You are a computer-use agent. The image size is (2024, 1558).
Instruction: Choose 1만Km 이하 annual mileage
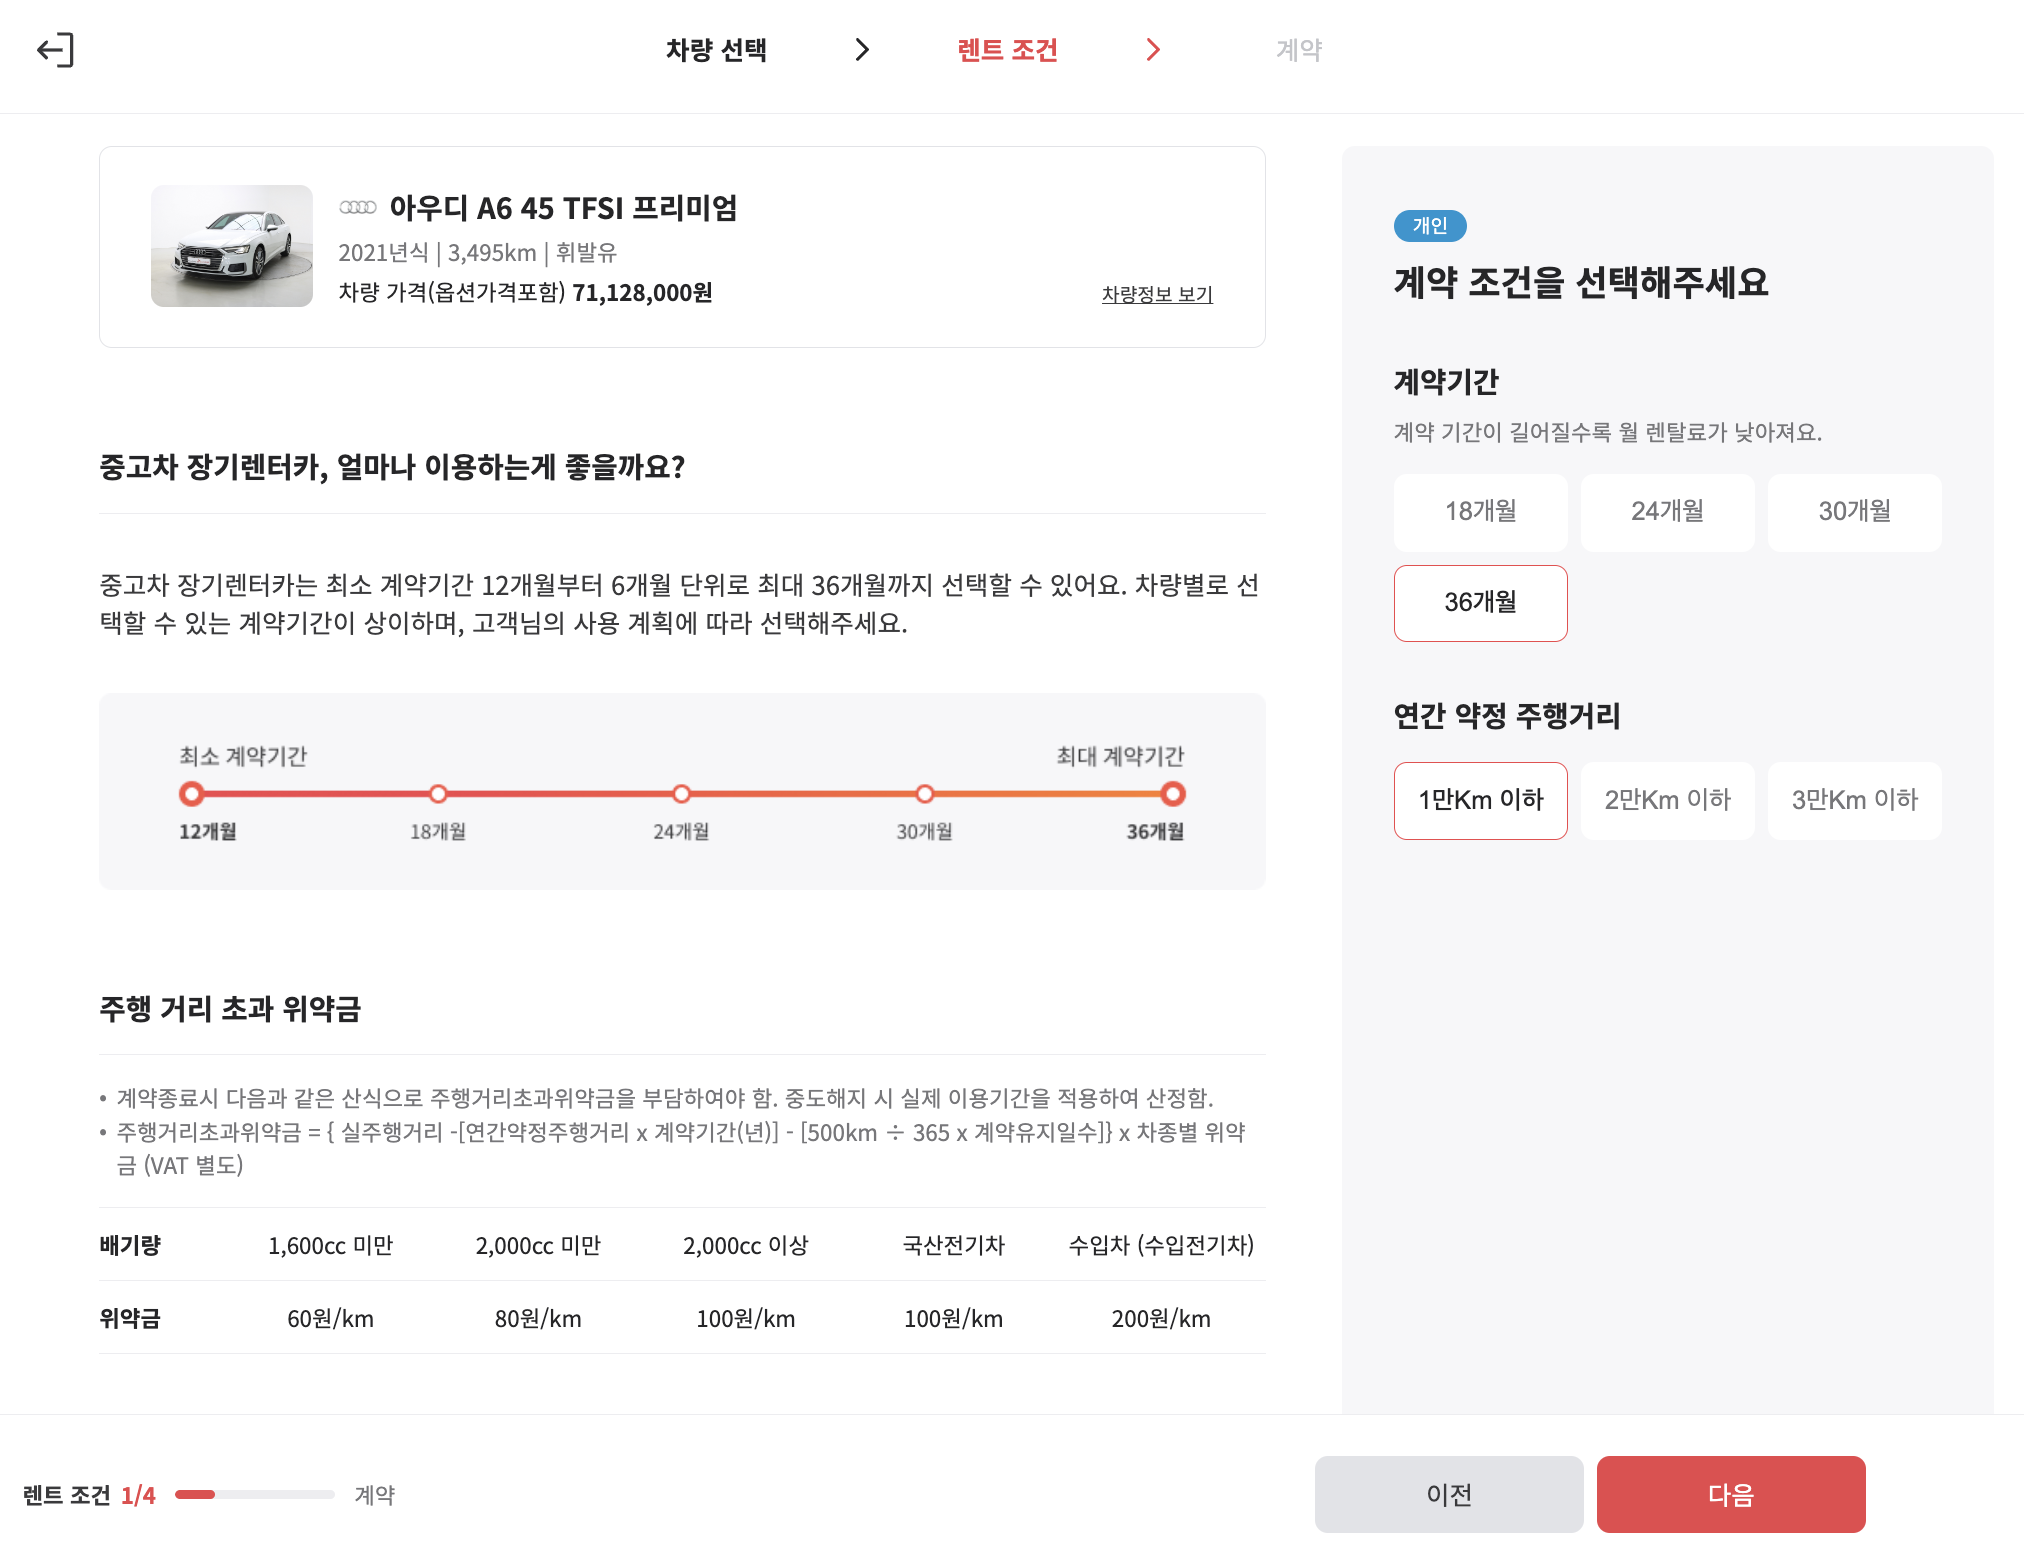click(1480, 801)
